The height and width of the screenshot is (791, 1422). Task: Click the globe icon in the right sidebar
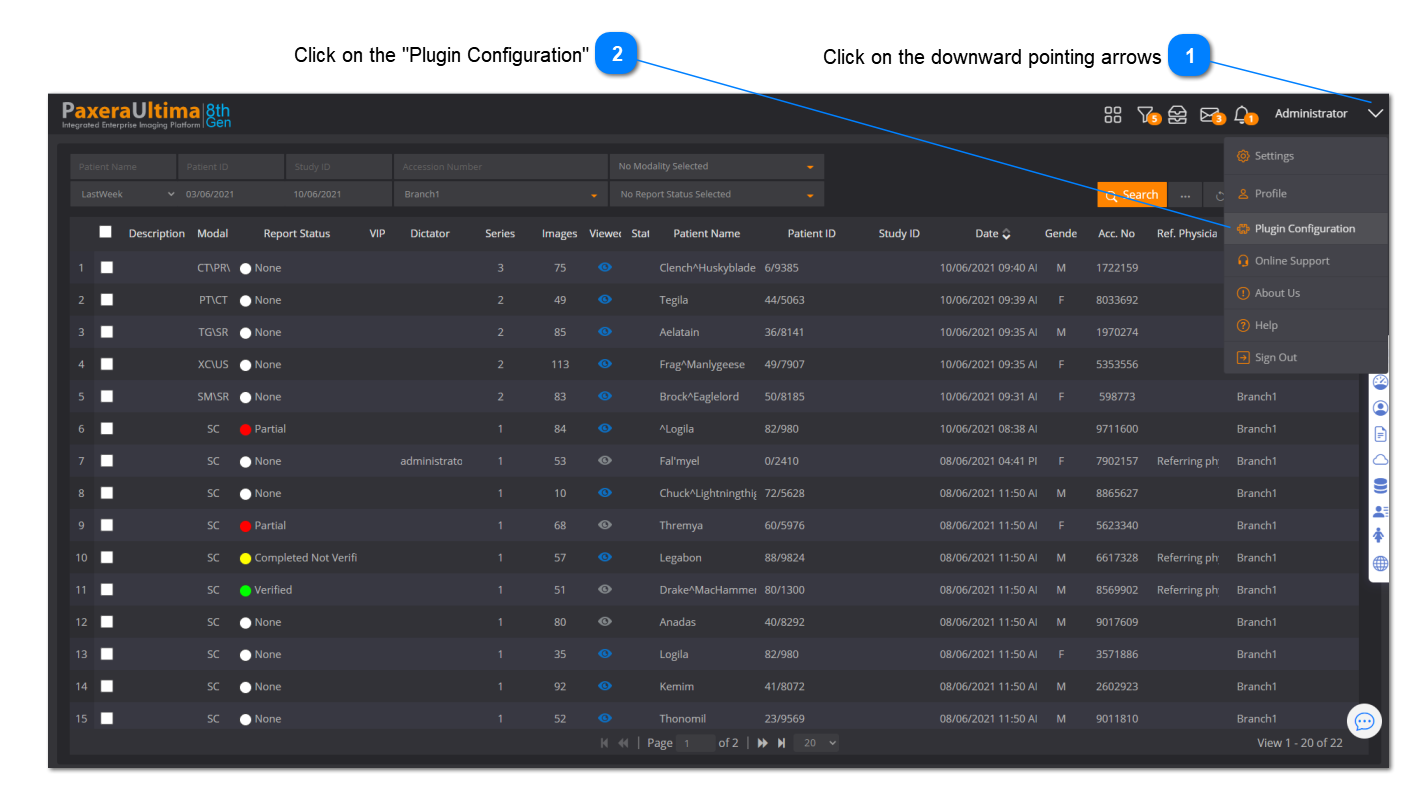click(x=1381, y=564)
